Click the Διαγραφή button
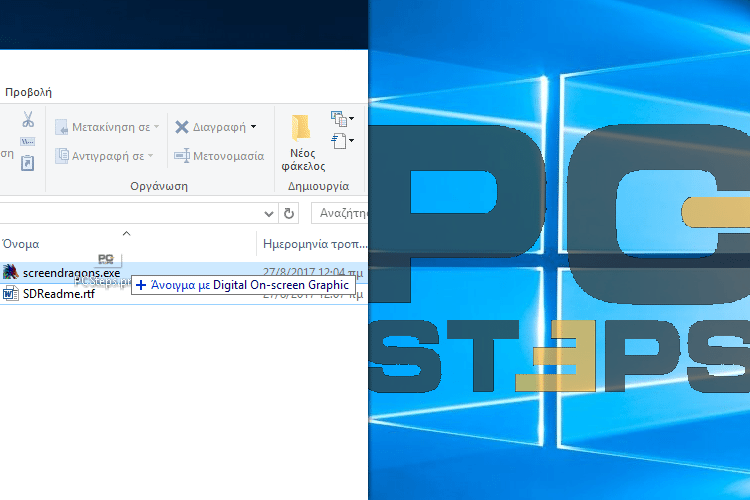The image size is (750, 500). (210, 127)
